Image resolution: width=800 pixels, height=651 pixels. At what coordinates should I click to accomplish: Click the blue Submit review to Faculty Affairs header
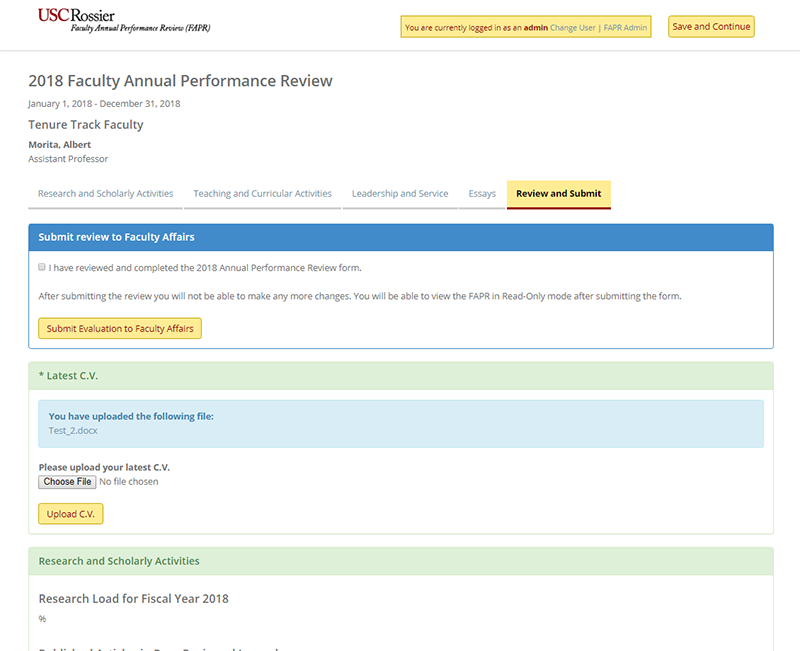click(x=116, y=238)
